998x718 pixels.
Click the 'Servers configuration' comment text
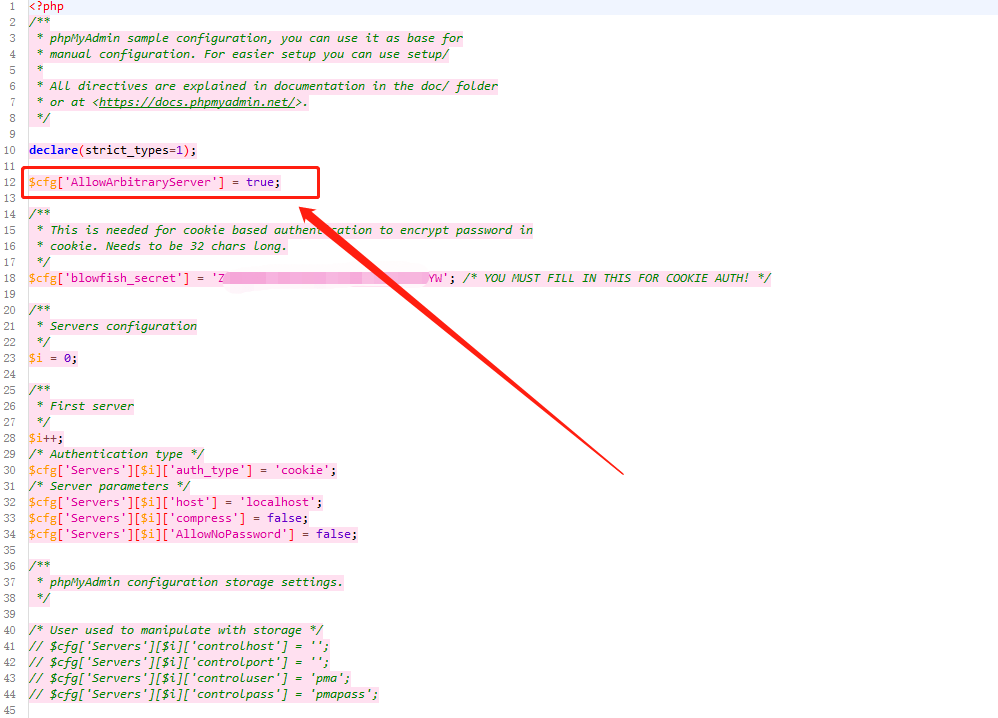(123, 326)
